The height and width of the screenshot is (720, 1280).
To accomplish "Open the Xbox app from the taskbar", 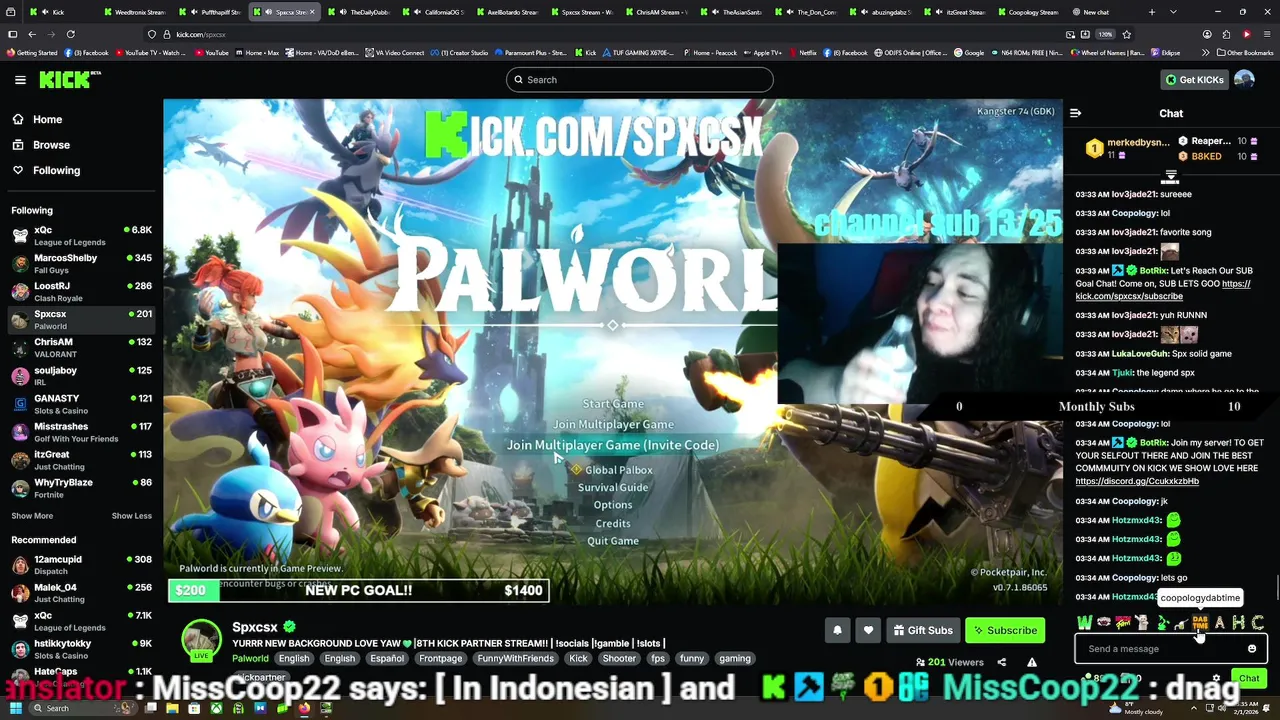I will click(x=216, y=708).
